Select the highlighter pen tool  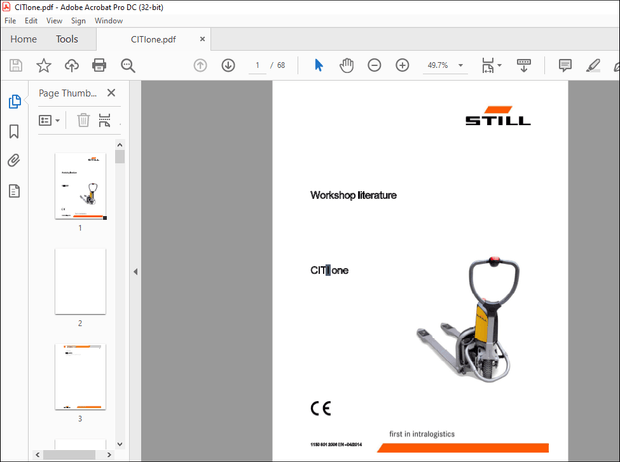pyautogui.click(x=593, y=65)
